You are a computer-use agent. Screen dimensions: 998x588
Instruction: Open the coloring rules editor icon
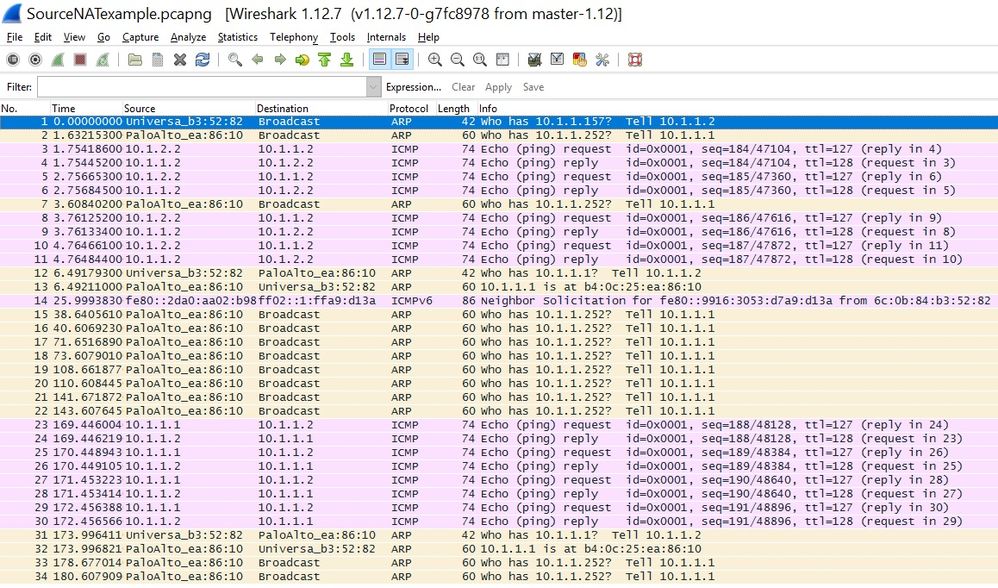580,60
